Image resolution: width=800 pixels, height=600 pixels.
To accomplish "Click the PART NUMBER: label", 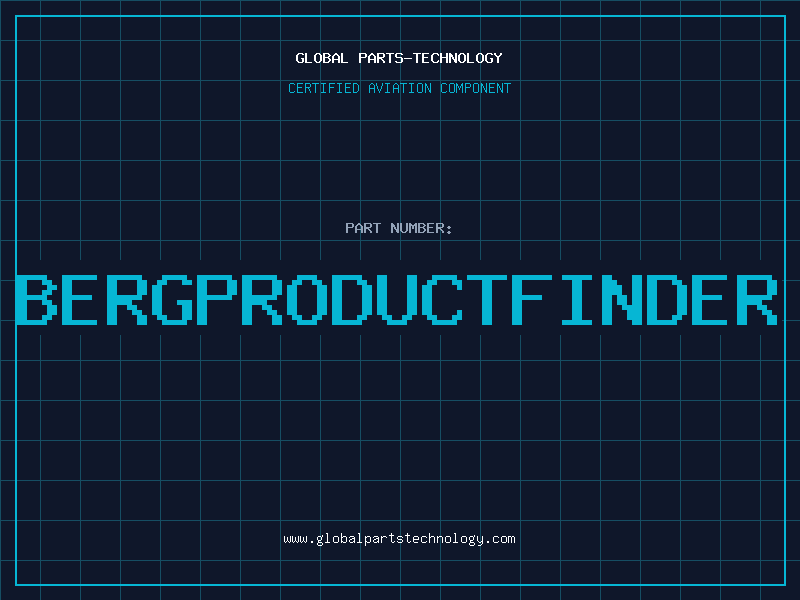I will 399,228.
